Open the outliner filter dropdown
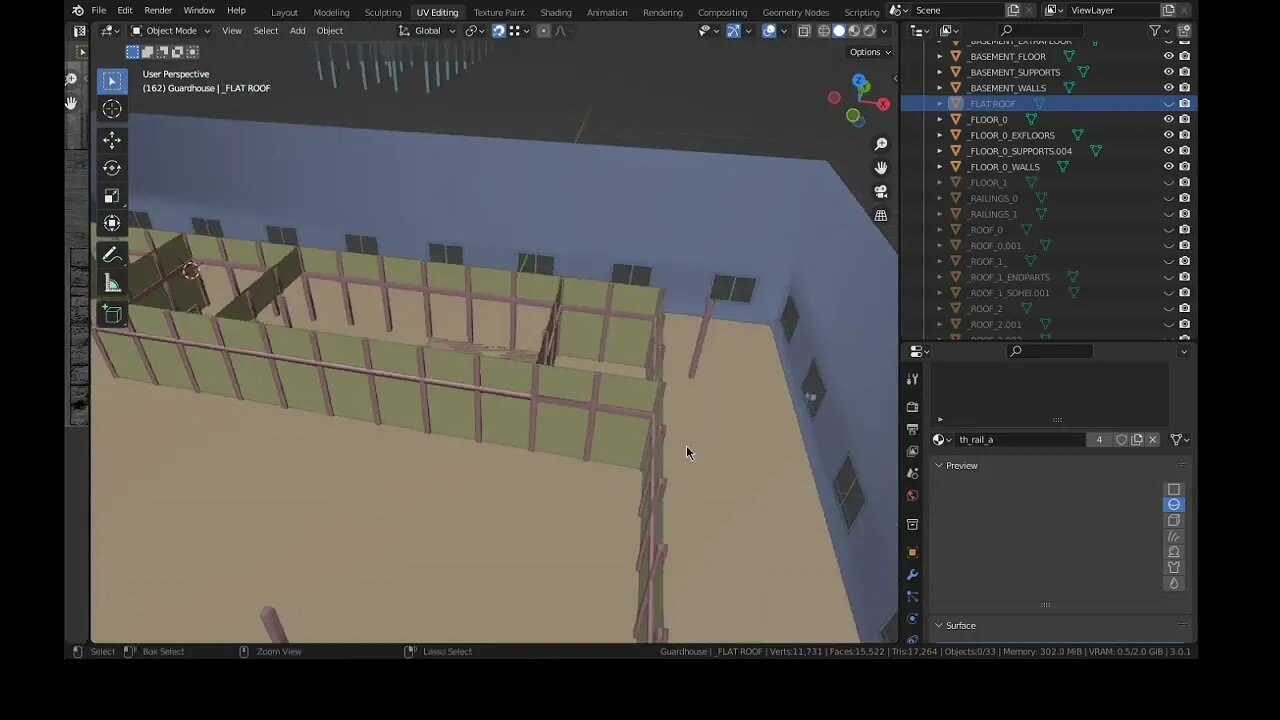Image resolution: width=1280 pixels, height=720 pixels. pos(1161,31)
